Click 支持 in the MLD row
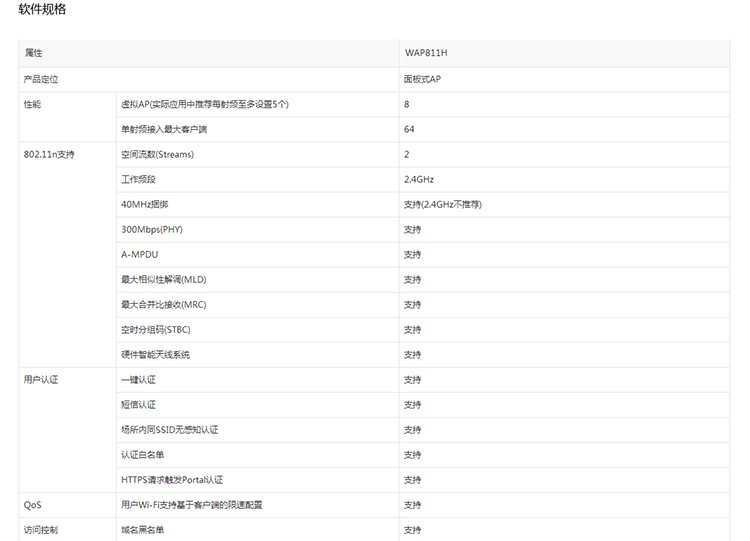This screenshot has width=750, height=541. click(564, 280)
